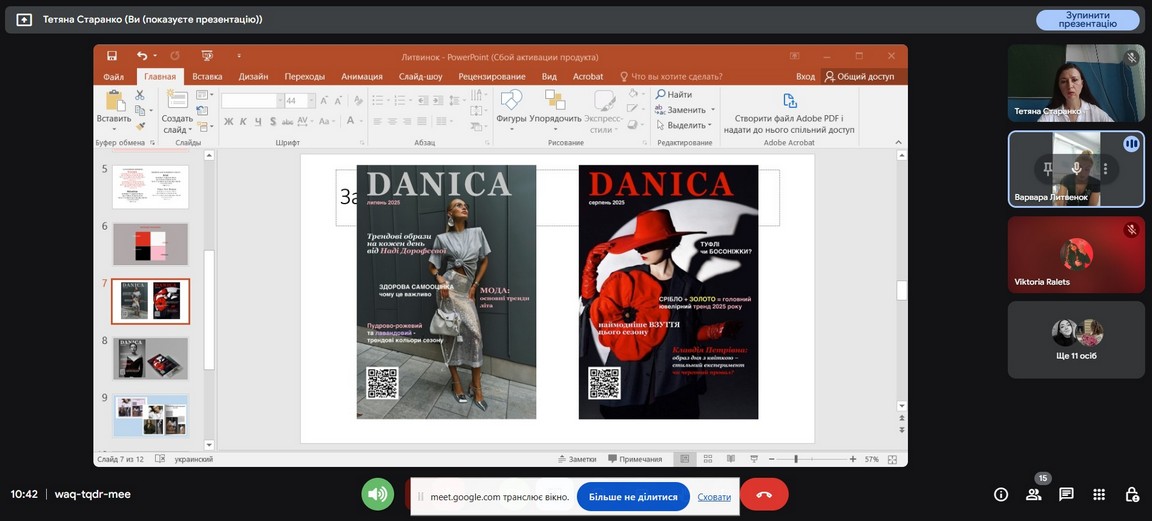Open the Упорядочить arrange menu
Screen dimensions: 1152x521
click(555, 112)
